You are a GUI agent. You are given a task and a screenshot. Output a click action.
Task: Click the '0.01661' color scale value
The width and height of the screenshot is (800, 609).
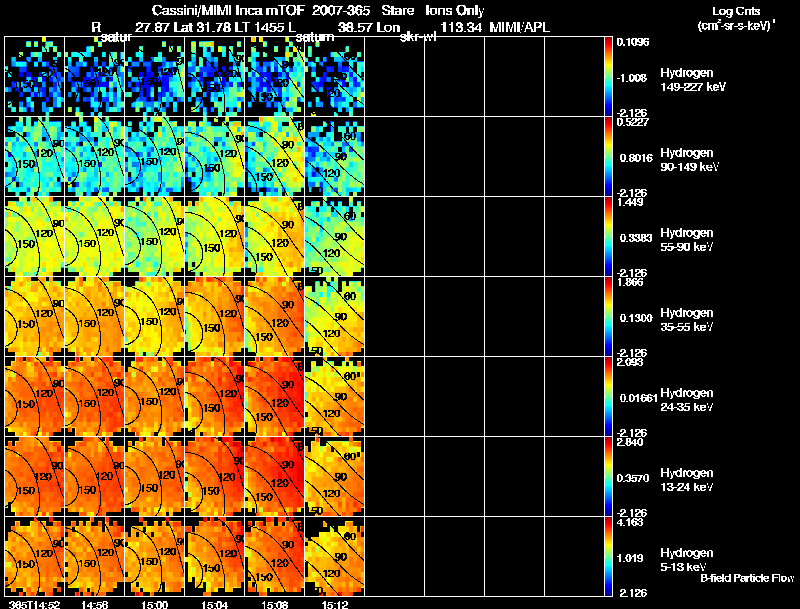click(638, 398)
